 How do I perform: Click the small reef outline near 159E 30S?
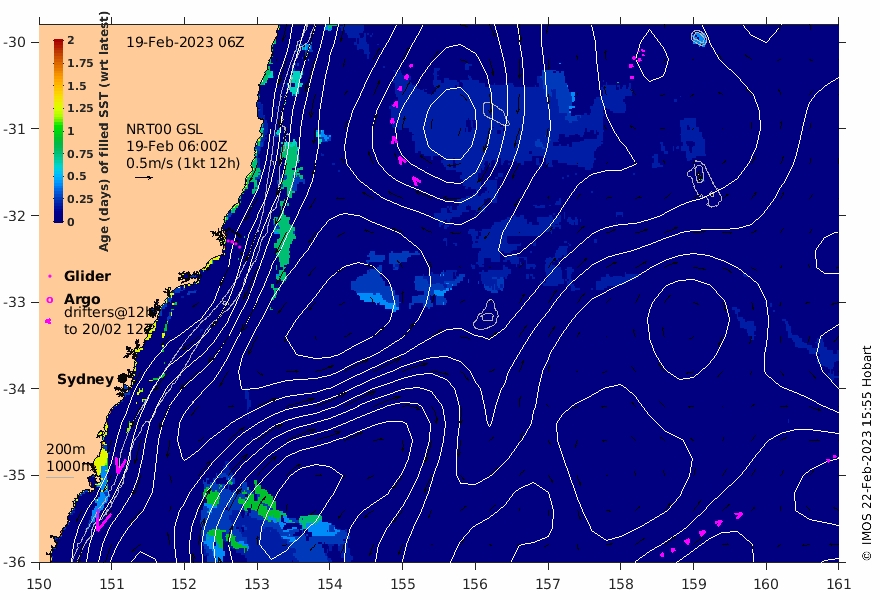(x=698, y=38)
